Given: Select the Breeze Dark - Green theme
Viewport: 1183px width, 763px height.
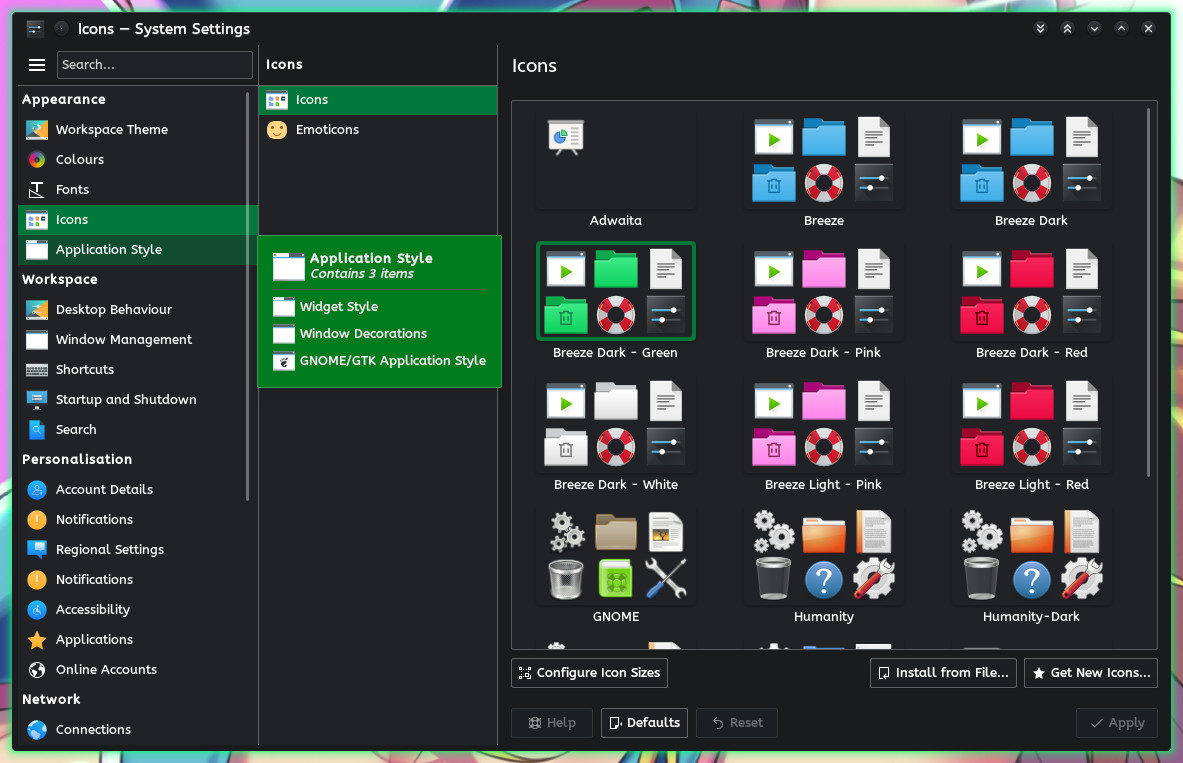Looking at the screenshot, I should pyautogui.click(x=616, y=302).
